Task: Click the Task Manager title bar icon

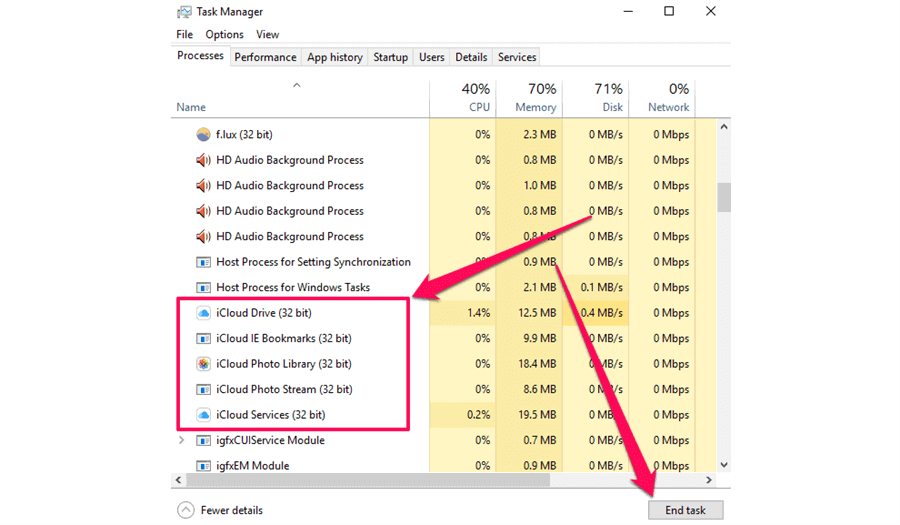Action: pos(184,12)
